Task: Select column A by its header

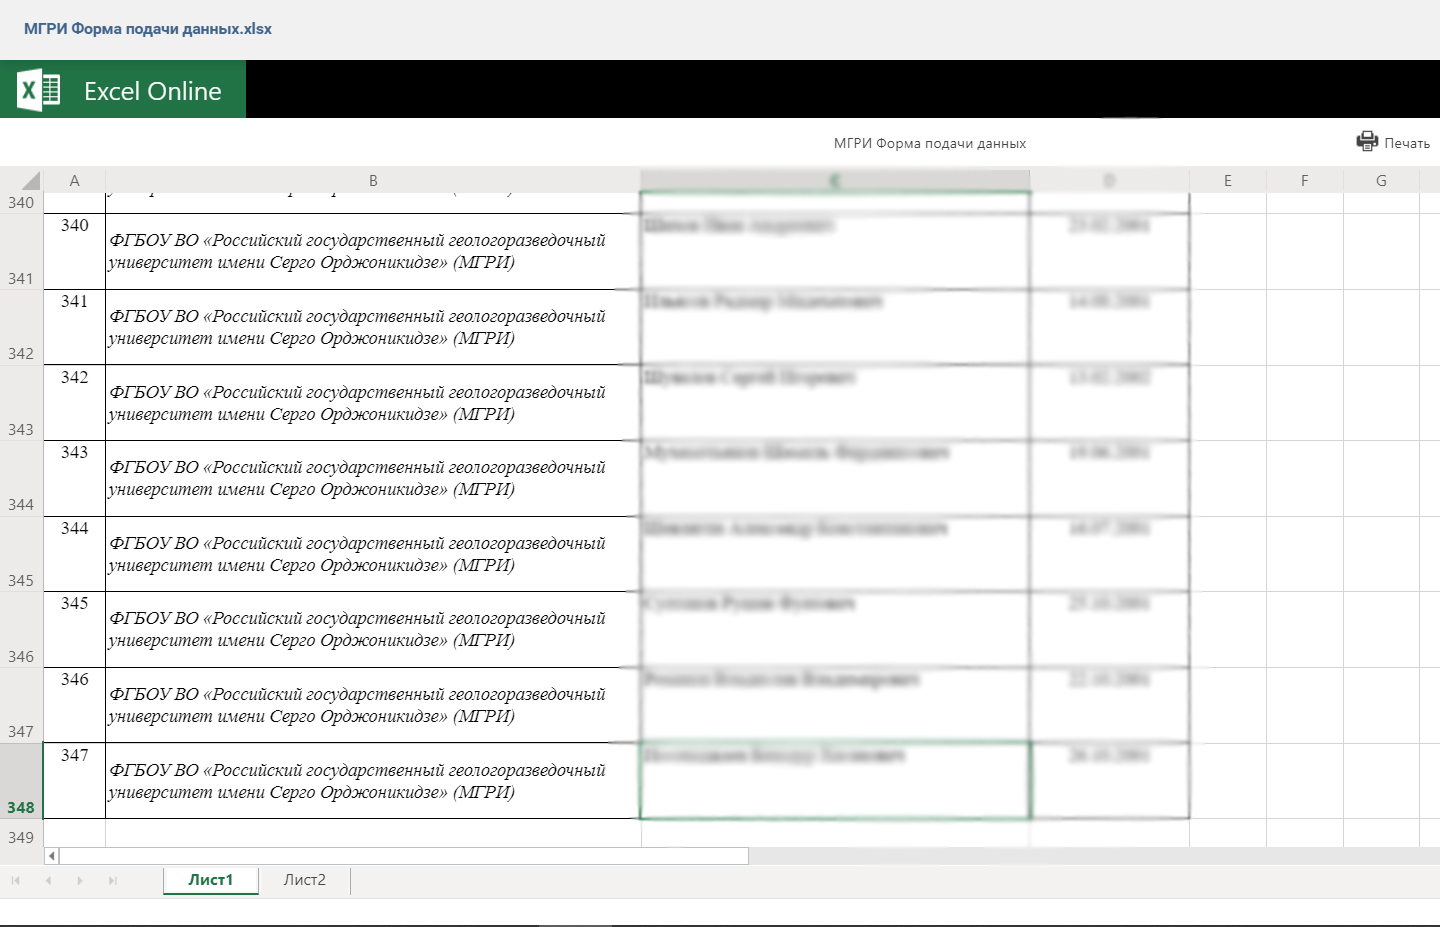Action: point(74,181)
